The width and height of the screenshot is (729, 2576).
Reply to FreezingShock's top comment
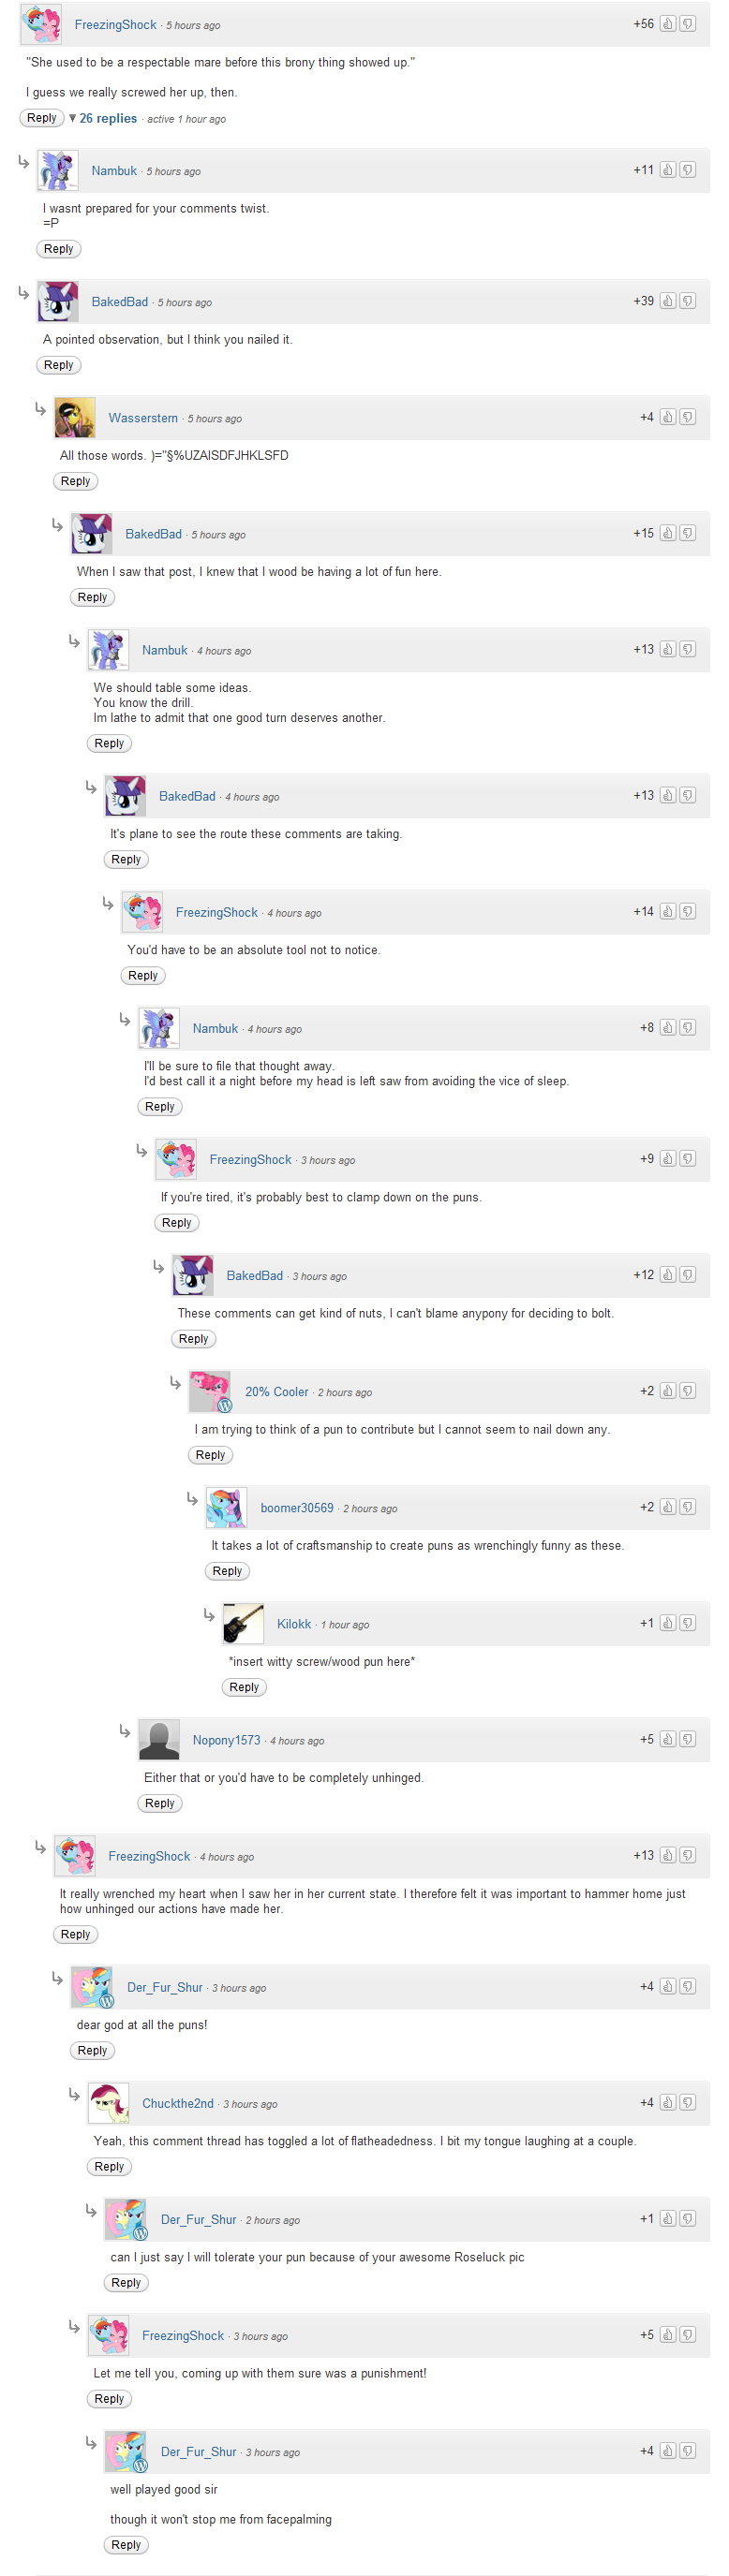coord(42,118)
